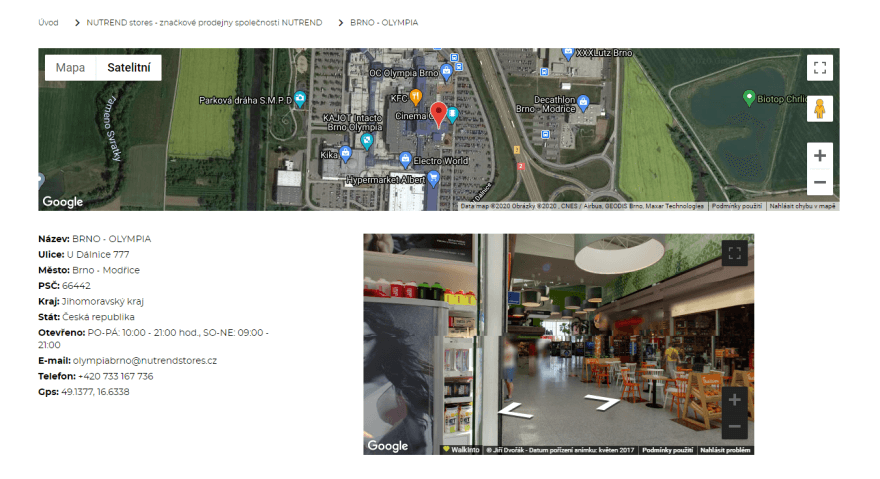880x479 pixels.
Task: Click the Biotop green location marker
Action: tap(749, 98)
